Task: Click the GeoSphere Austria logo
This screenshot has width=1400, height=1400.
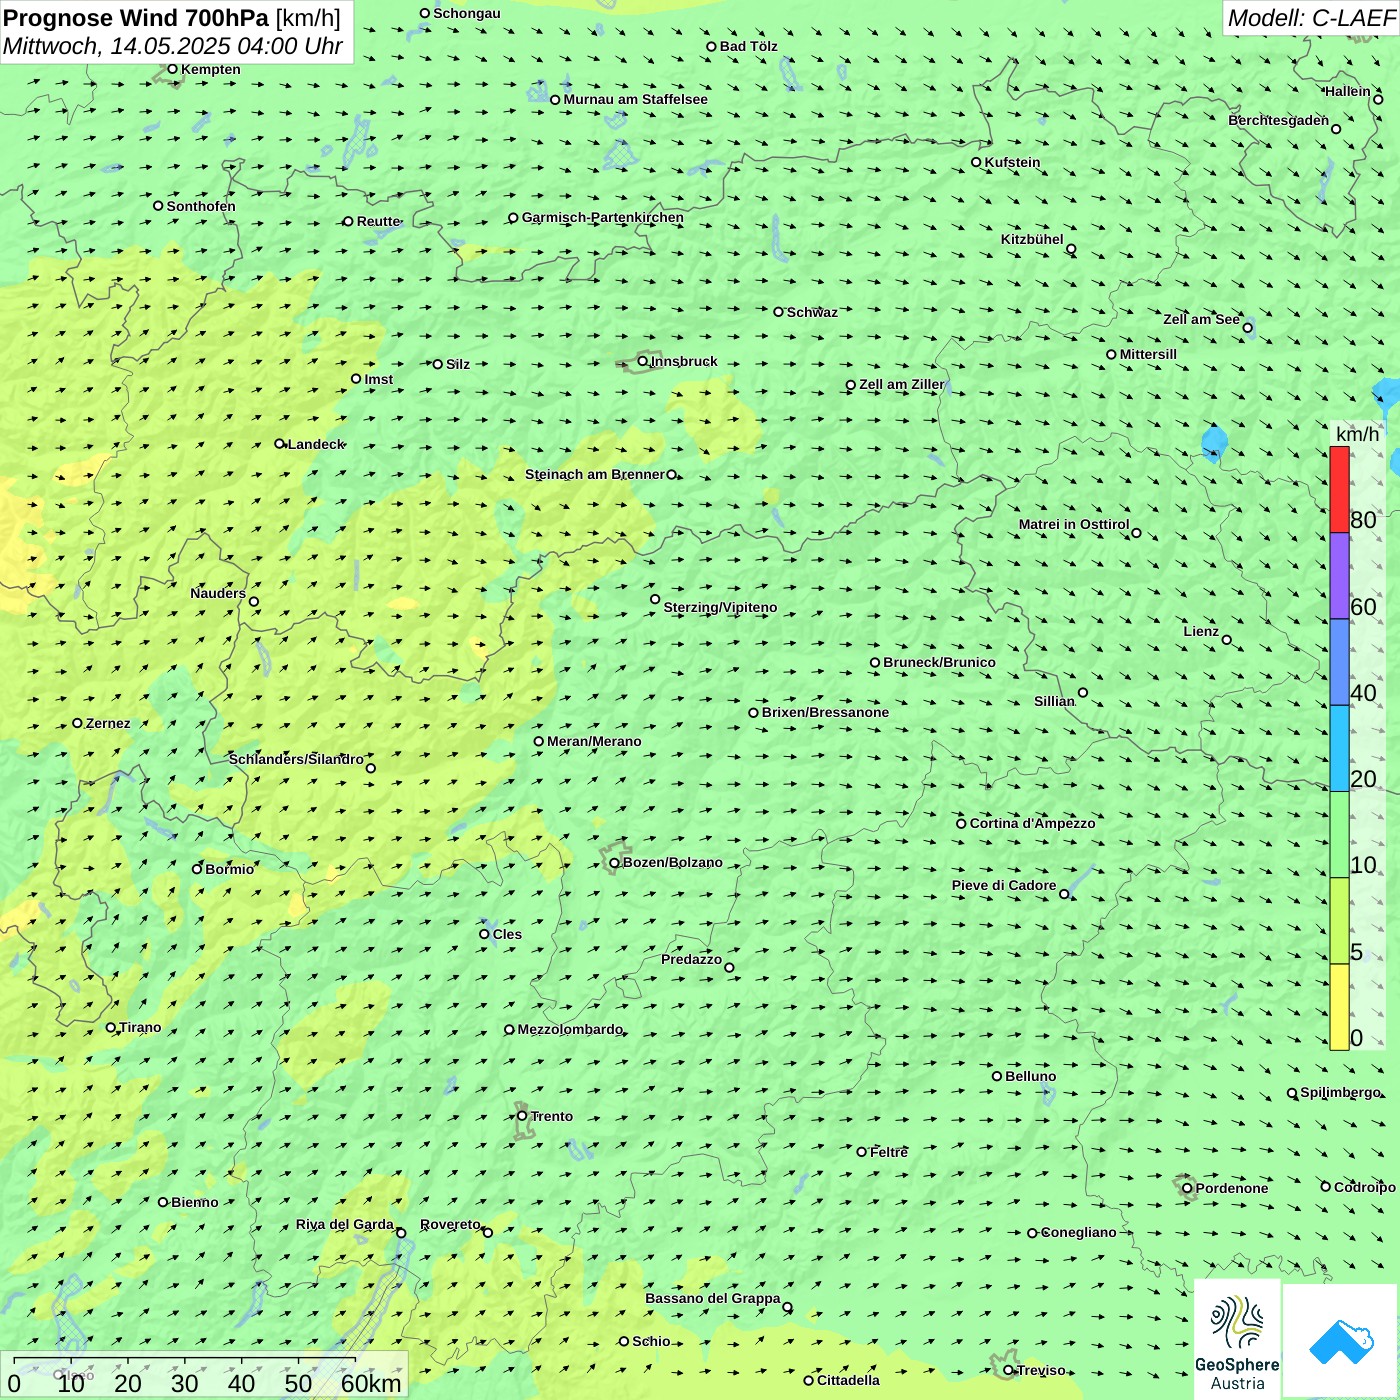Action: pos(1237,1340)
